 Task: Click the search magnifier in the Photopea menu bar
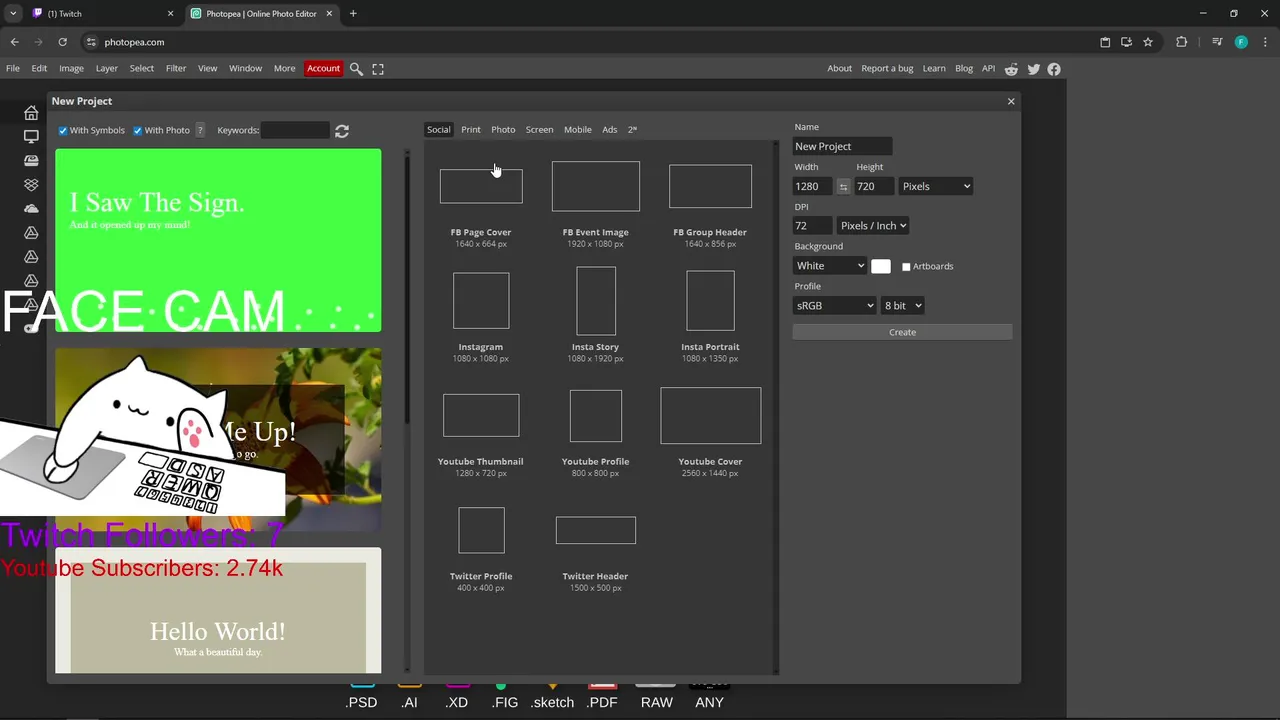point(356,69)
